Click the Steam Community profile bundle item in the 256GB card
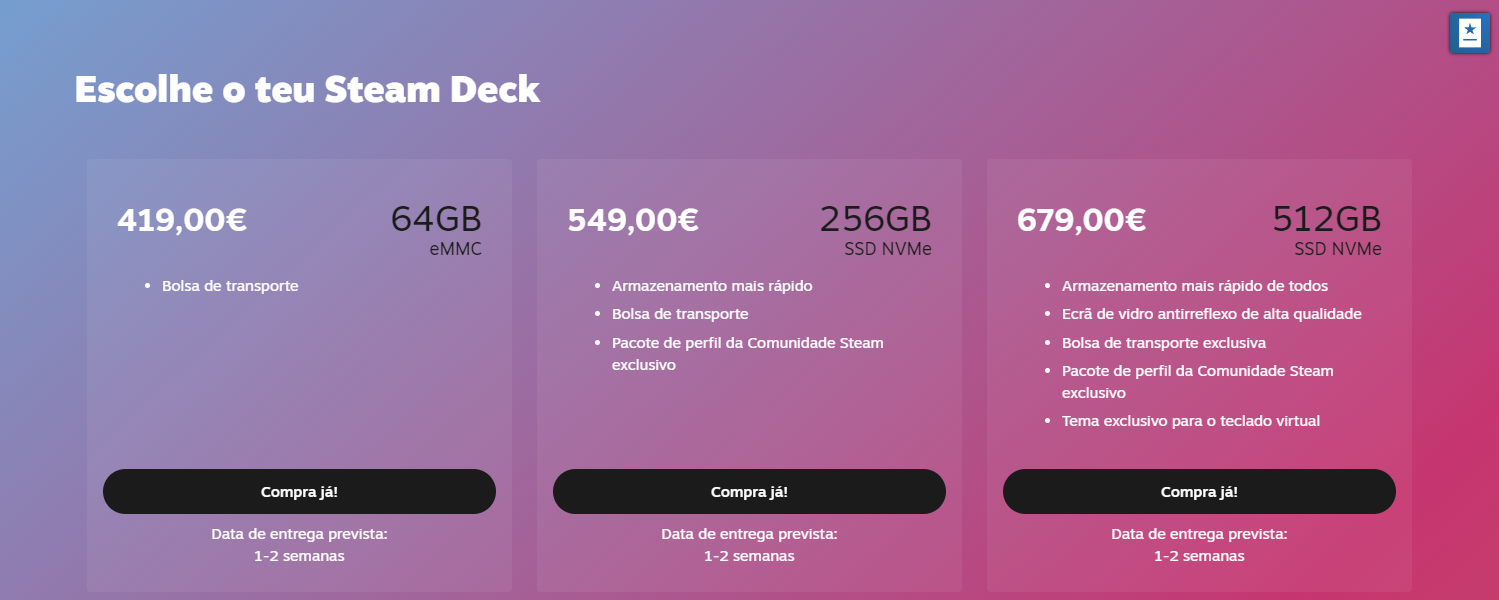The image size is (1499, 600). (x=748, y=354)
